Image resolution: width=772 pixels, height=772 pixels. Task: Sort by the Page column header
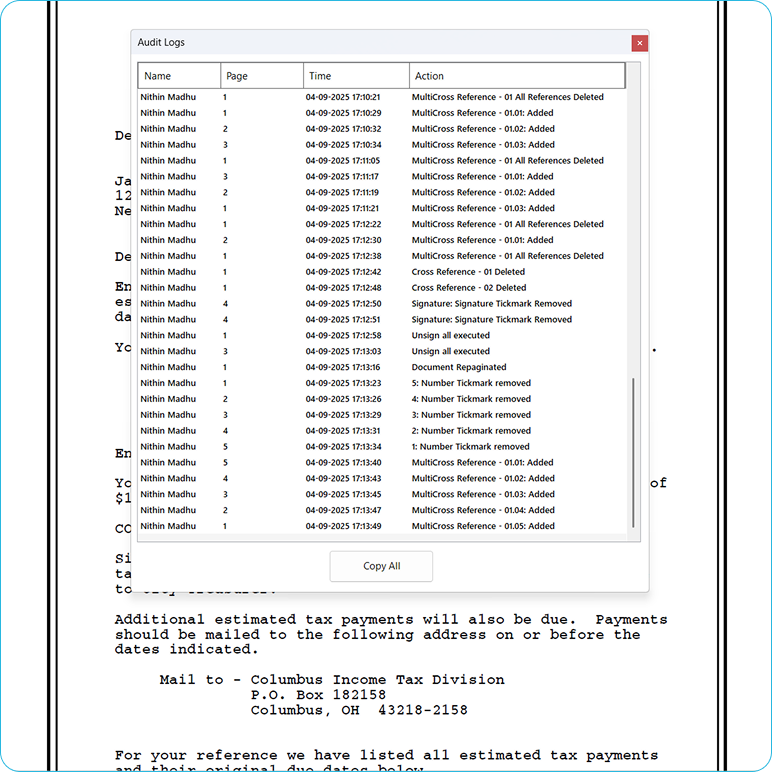point(262,76)
